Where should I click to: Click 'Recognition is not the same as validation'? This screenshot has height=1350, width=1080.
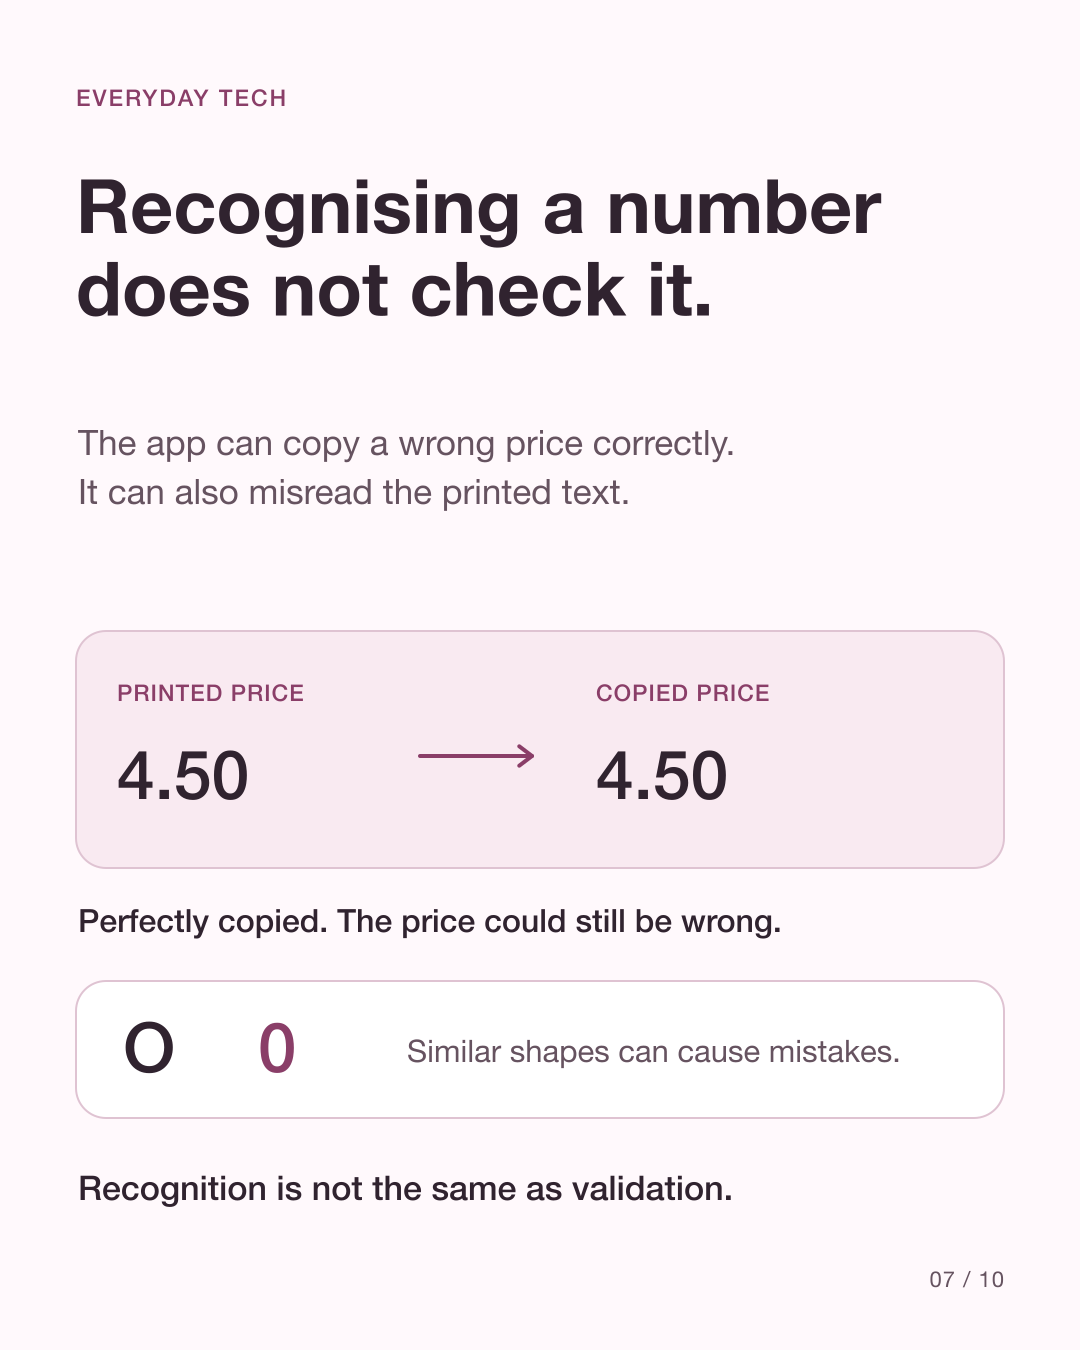[405, 1189]
